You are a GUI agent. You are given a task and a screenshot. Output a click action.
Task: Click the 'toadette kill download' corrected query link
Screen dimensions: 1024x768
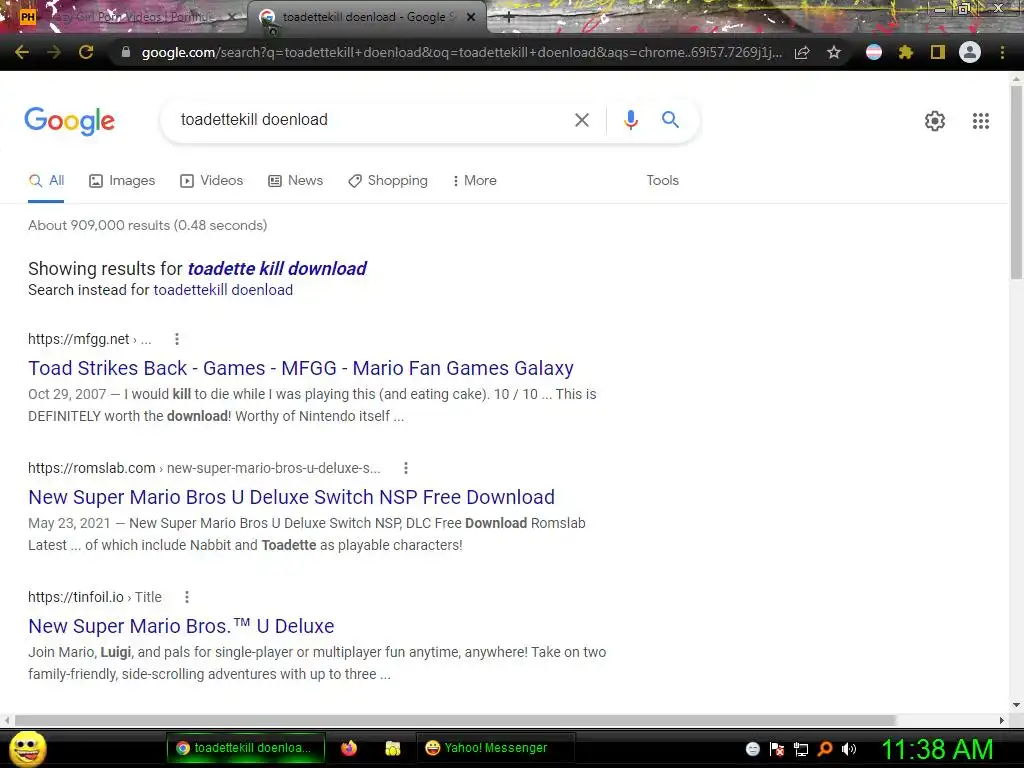[277, 268]
